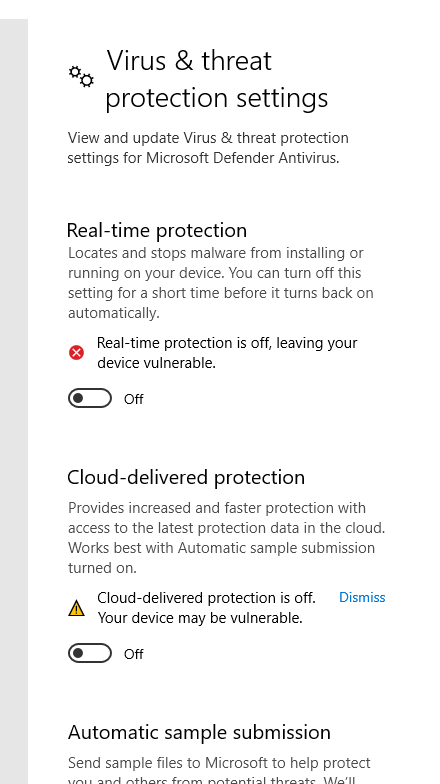Click the Off label beside Real-time protection toggle

(134, 399)
